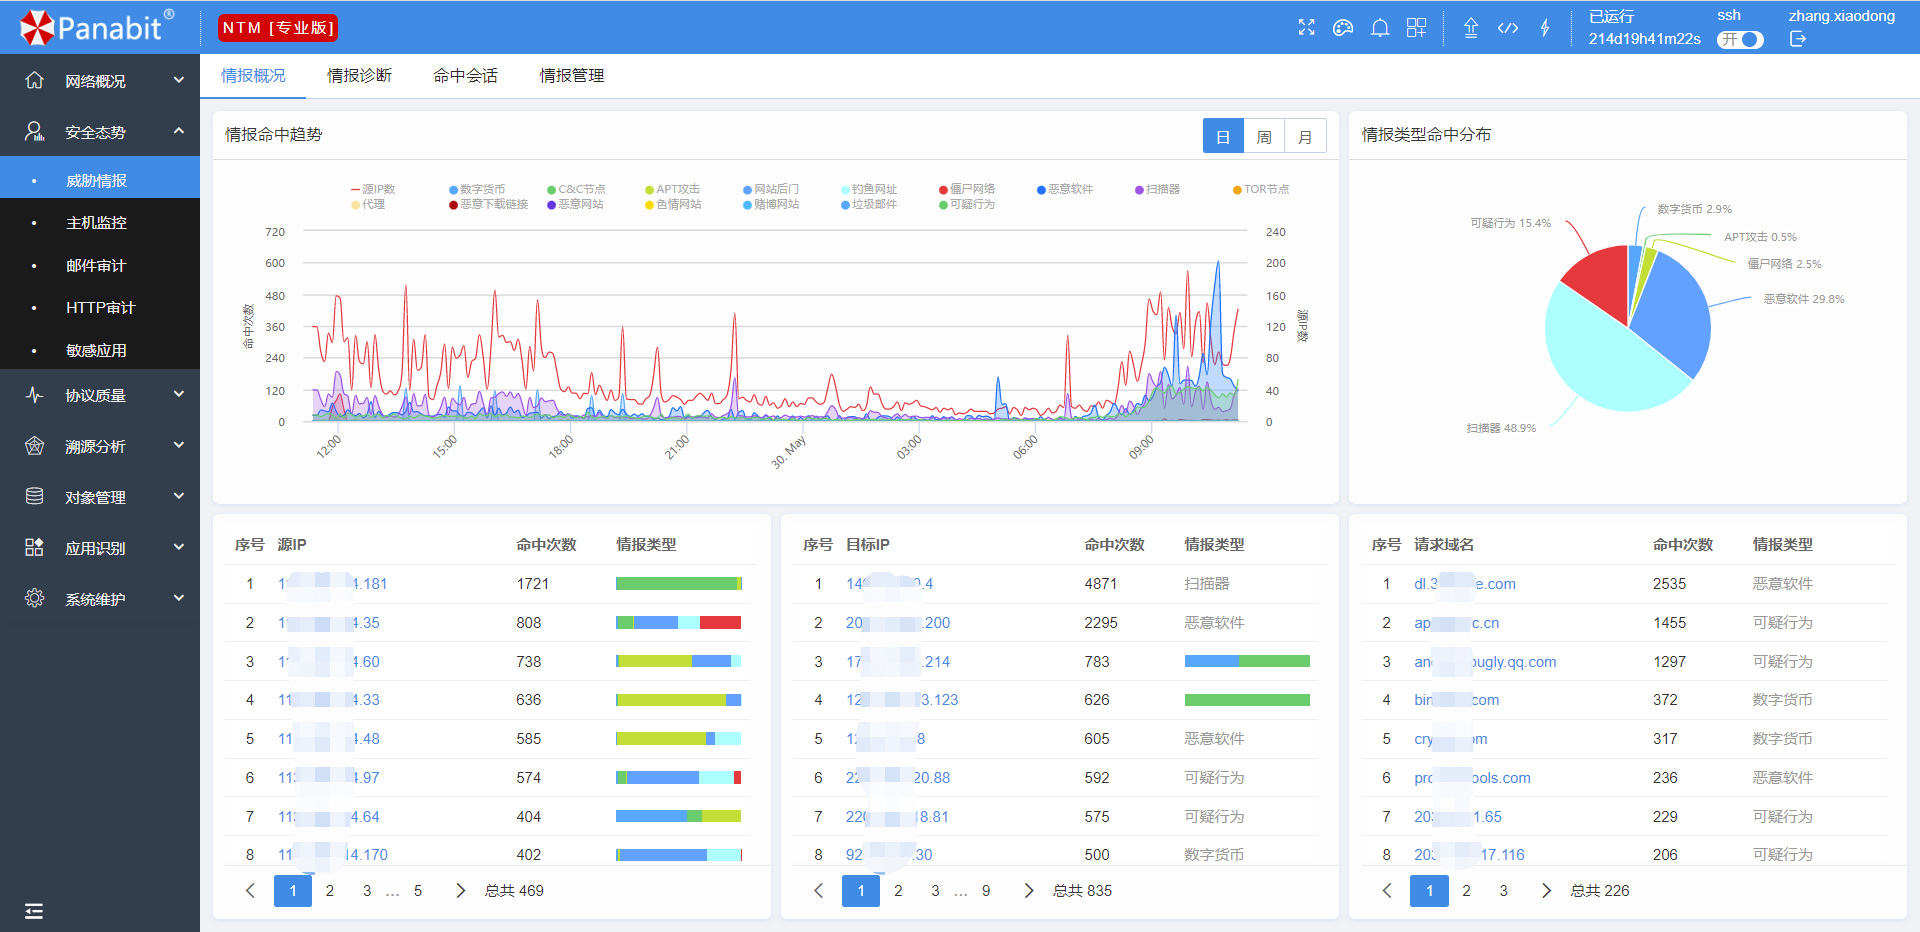Toggle the 数字货币 legend series
1920x932 pixels.
[477, 189]
